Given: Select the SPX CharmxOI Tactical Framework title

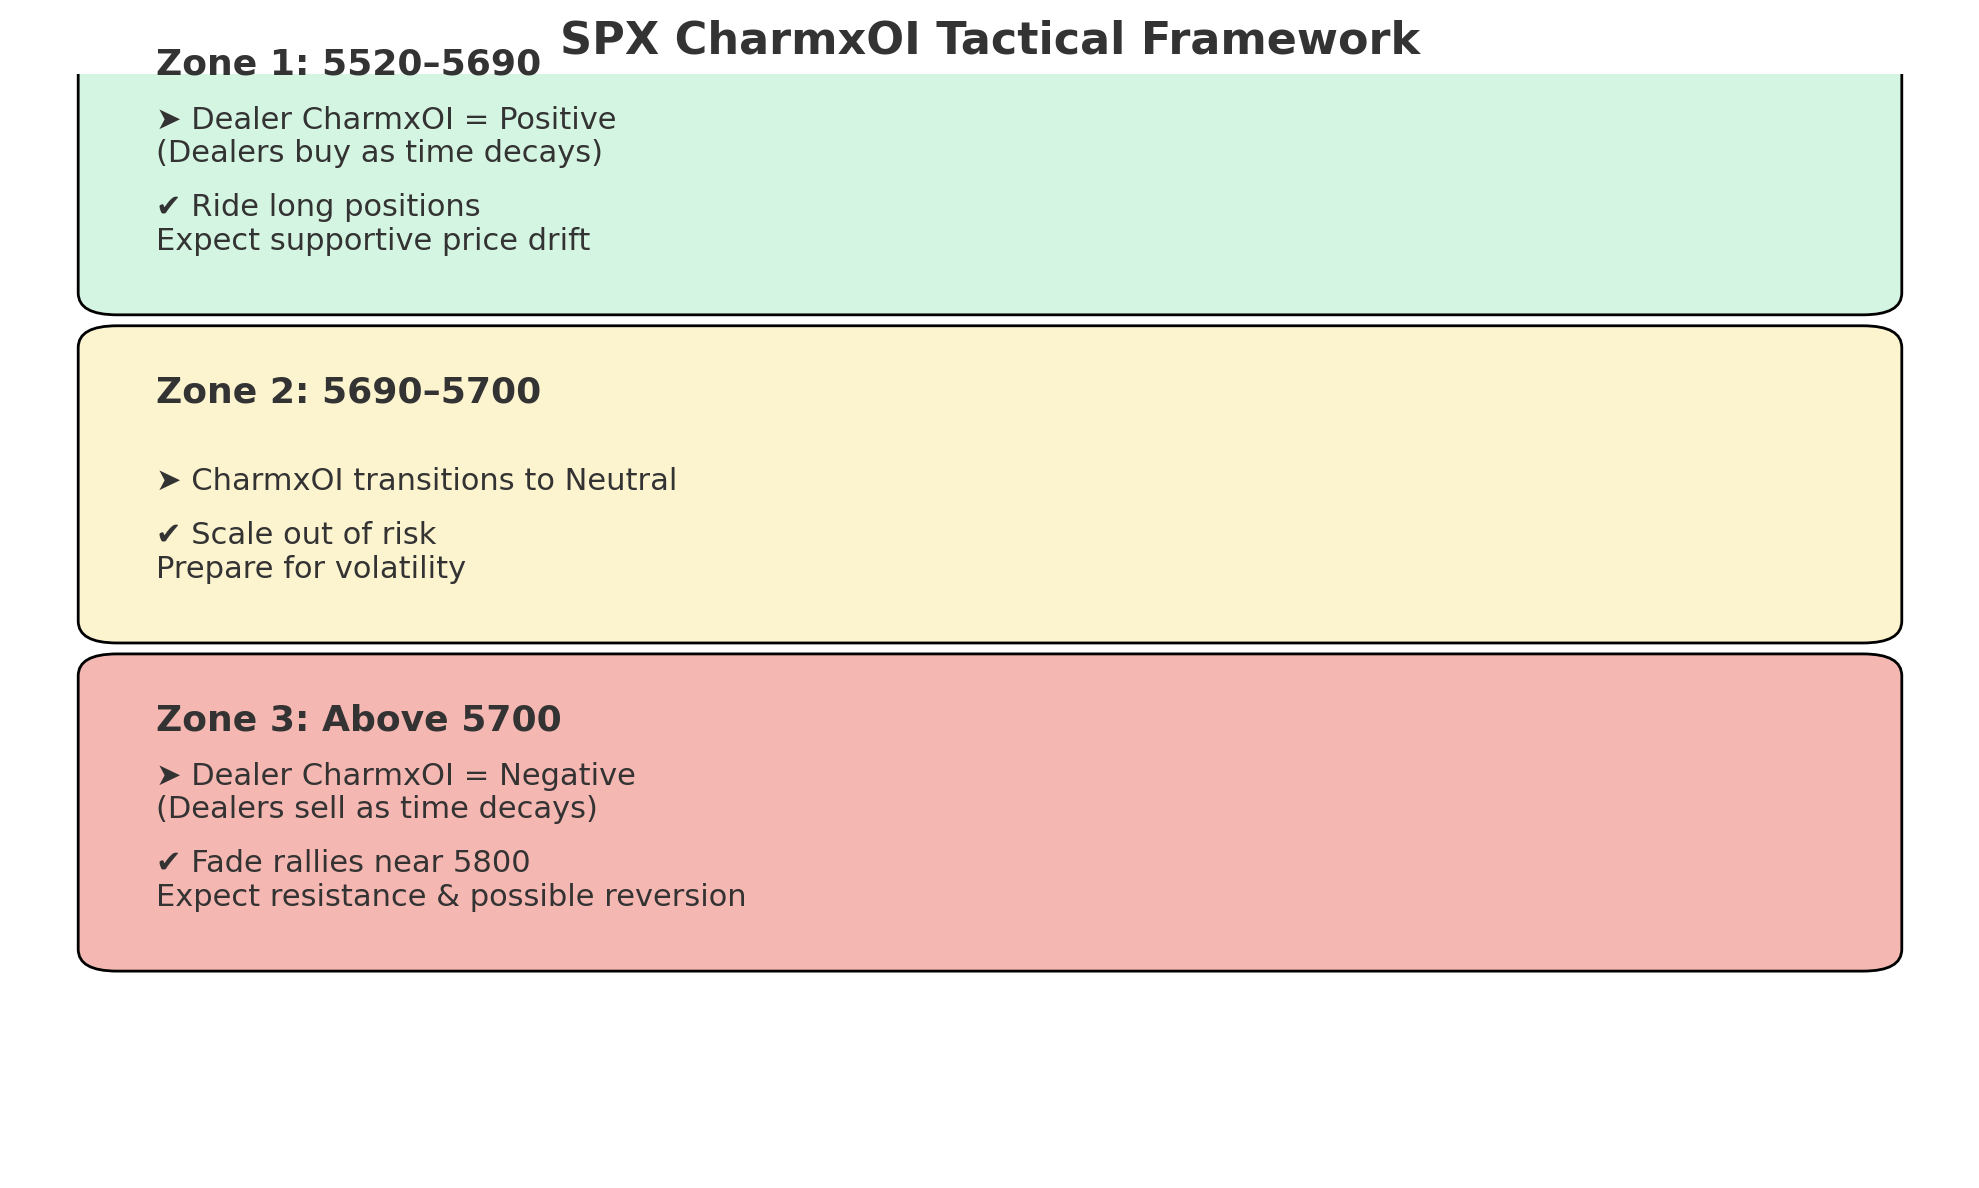Looking at the screenshot, I should tap(989, 40).
